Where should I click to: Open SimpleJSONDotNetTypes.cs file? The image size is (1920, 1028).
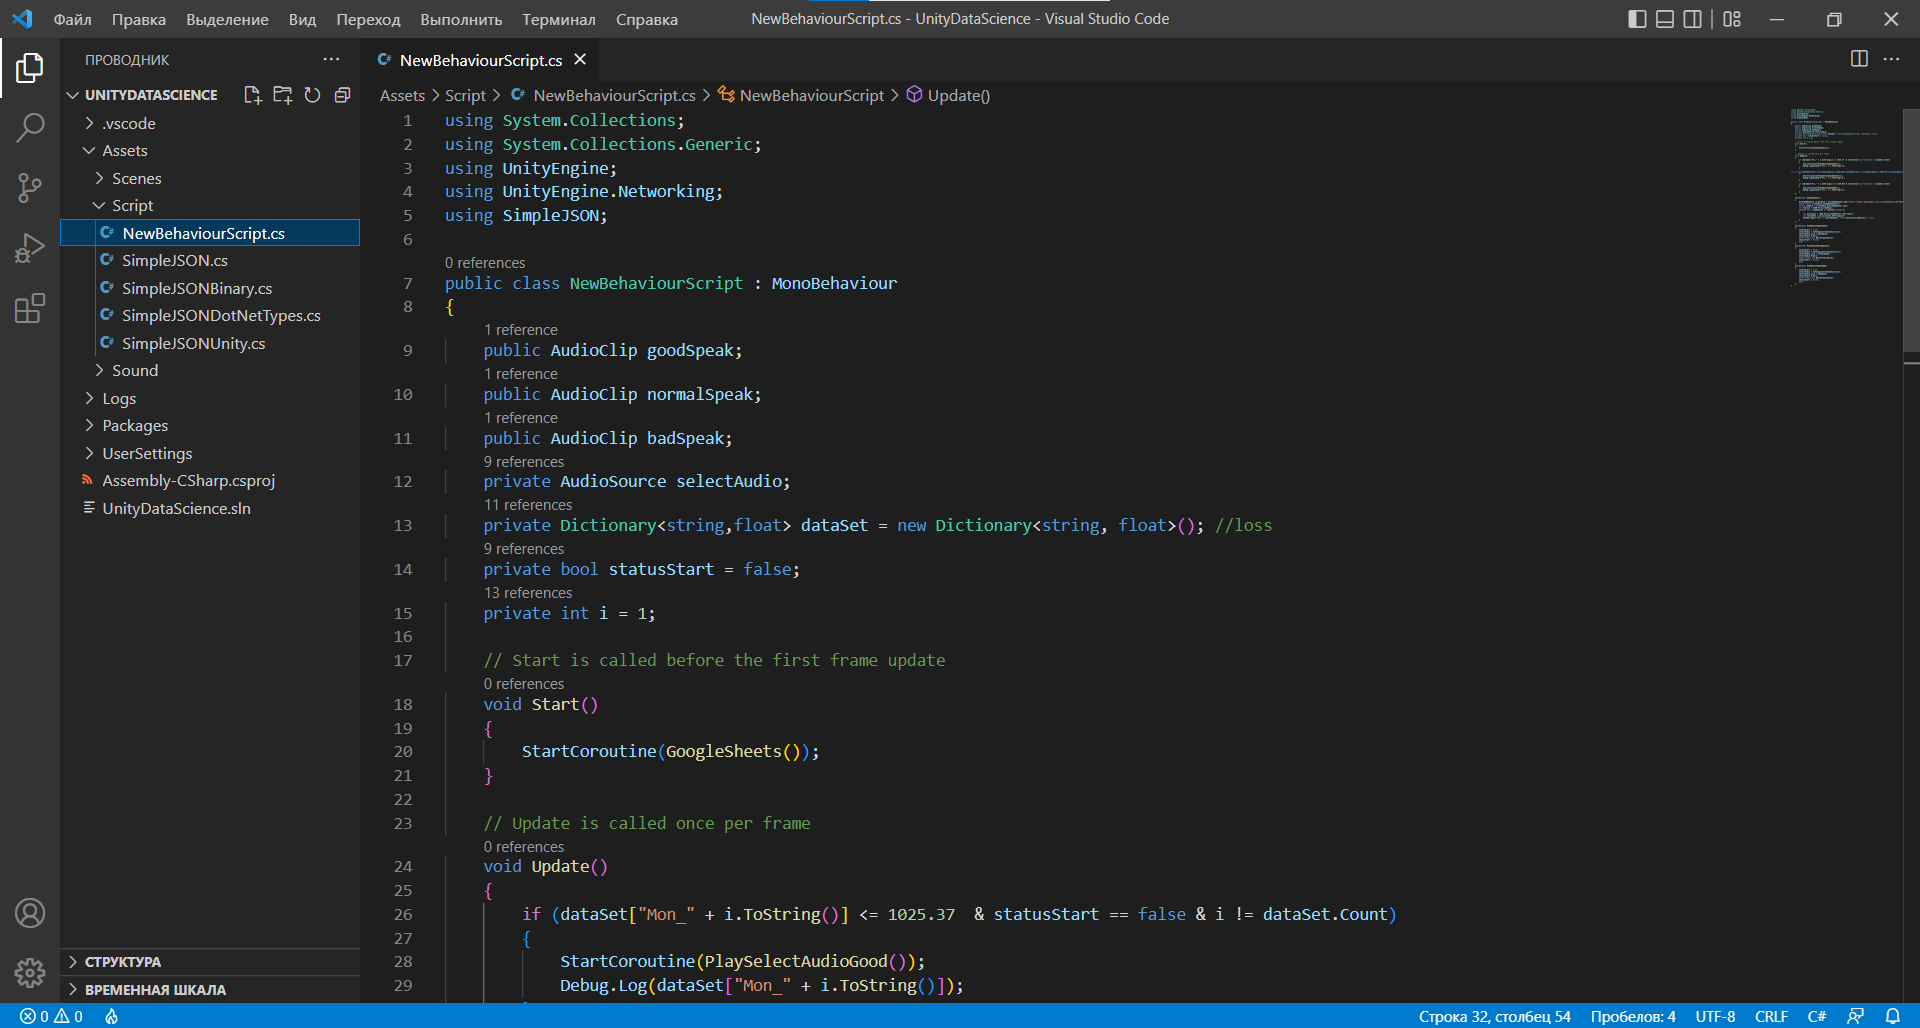(210, 315)
